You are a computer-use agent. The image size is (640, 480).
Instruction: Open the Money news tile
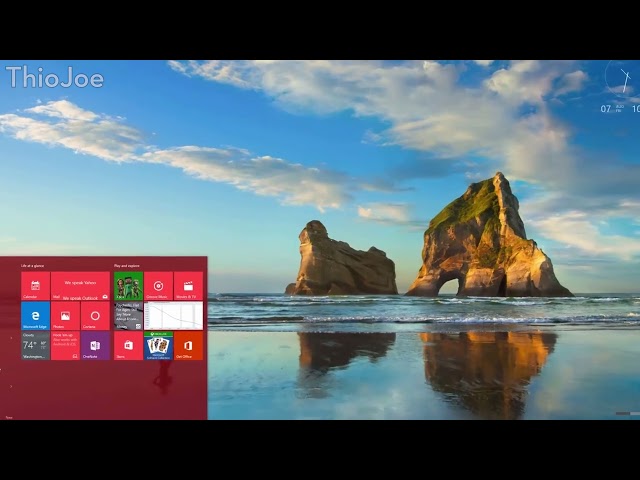(129, 316)
